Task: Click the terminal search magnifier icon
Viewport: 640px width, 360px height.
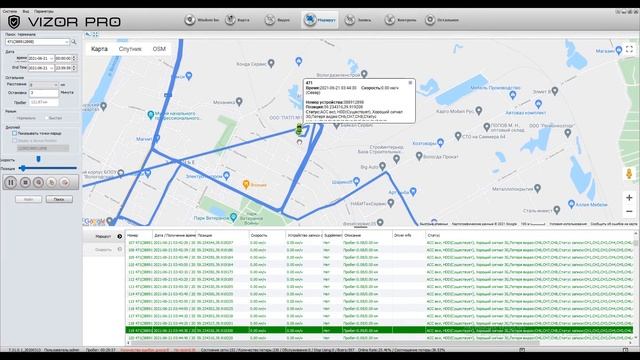Action: [x=74, y=42]
